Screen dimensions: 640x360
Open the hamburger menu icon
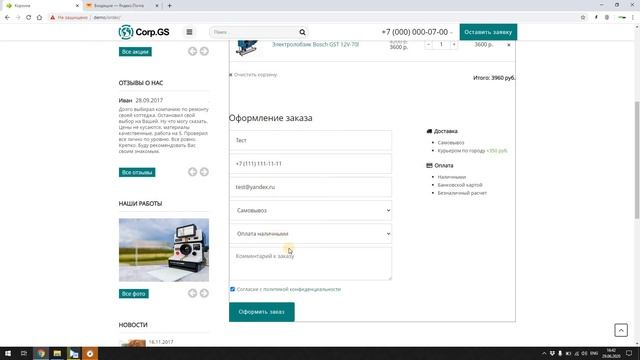coord(189,32)
